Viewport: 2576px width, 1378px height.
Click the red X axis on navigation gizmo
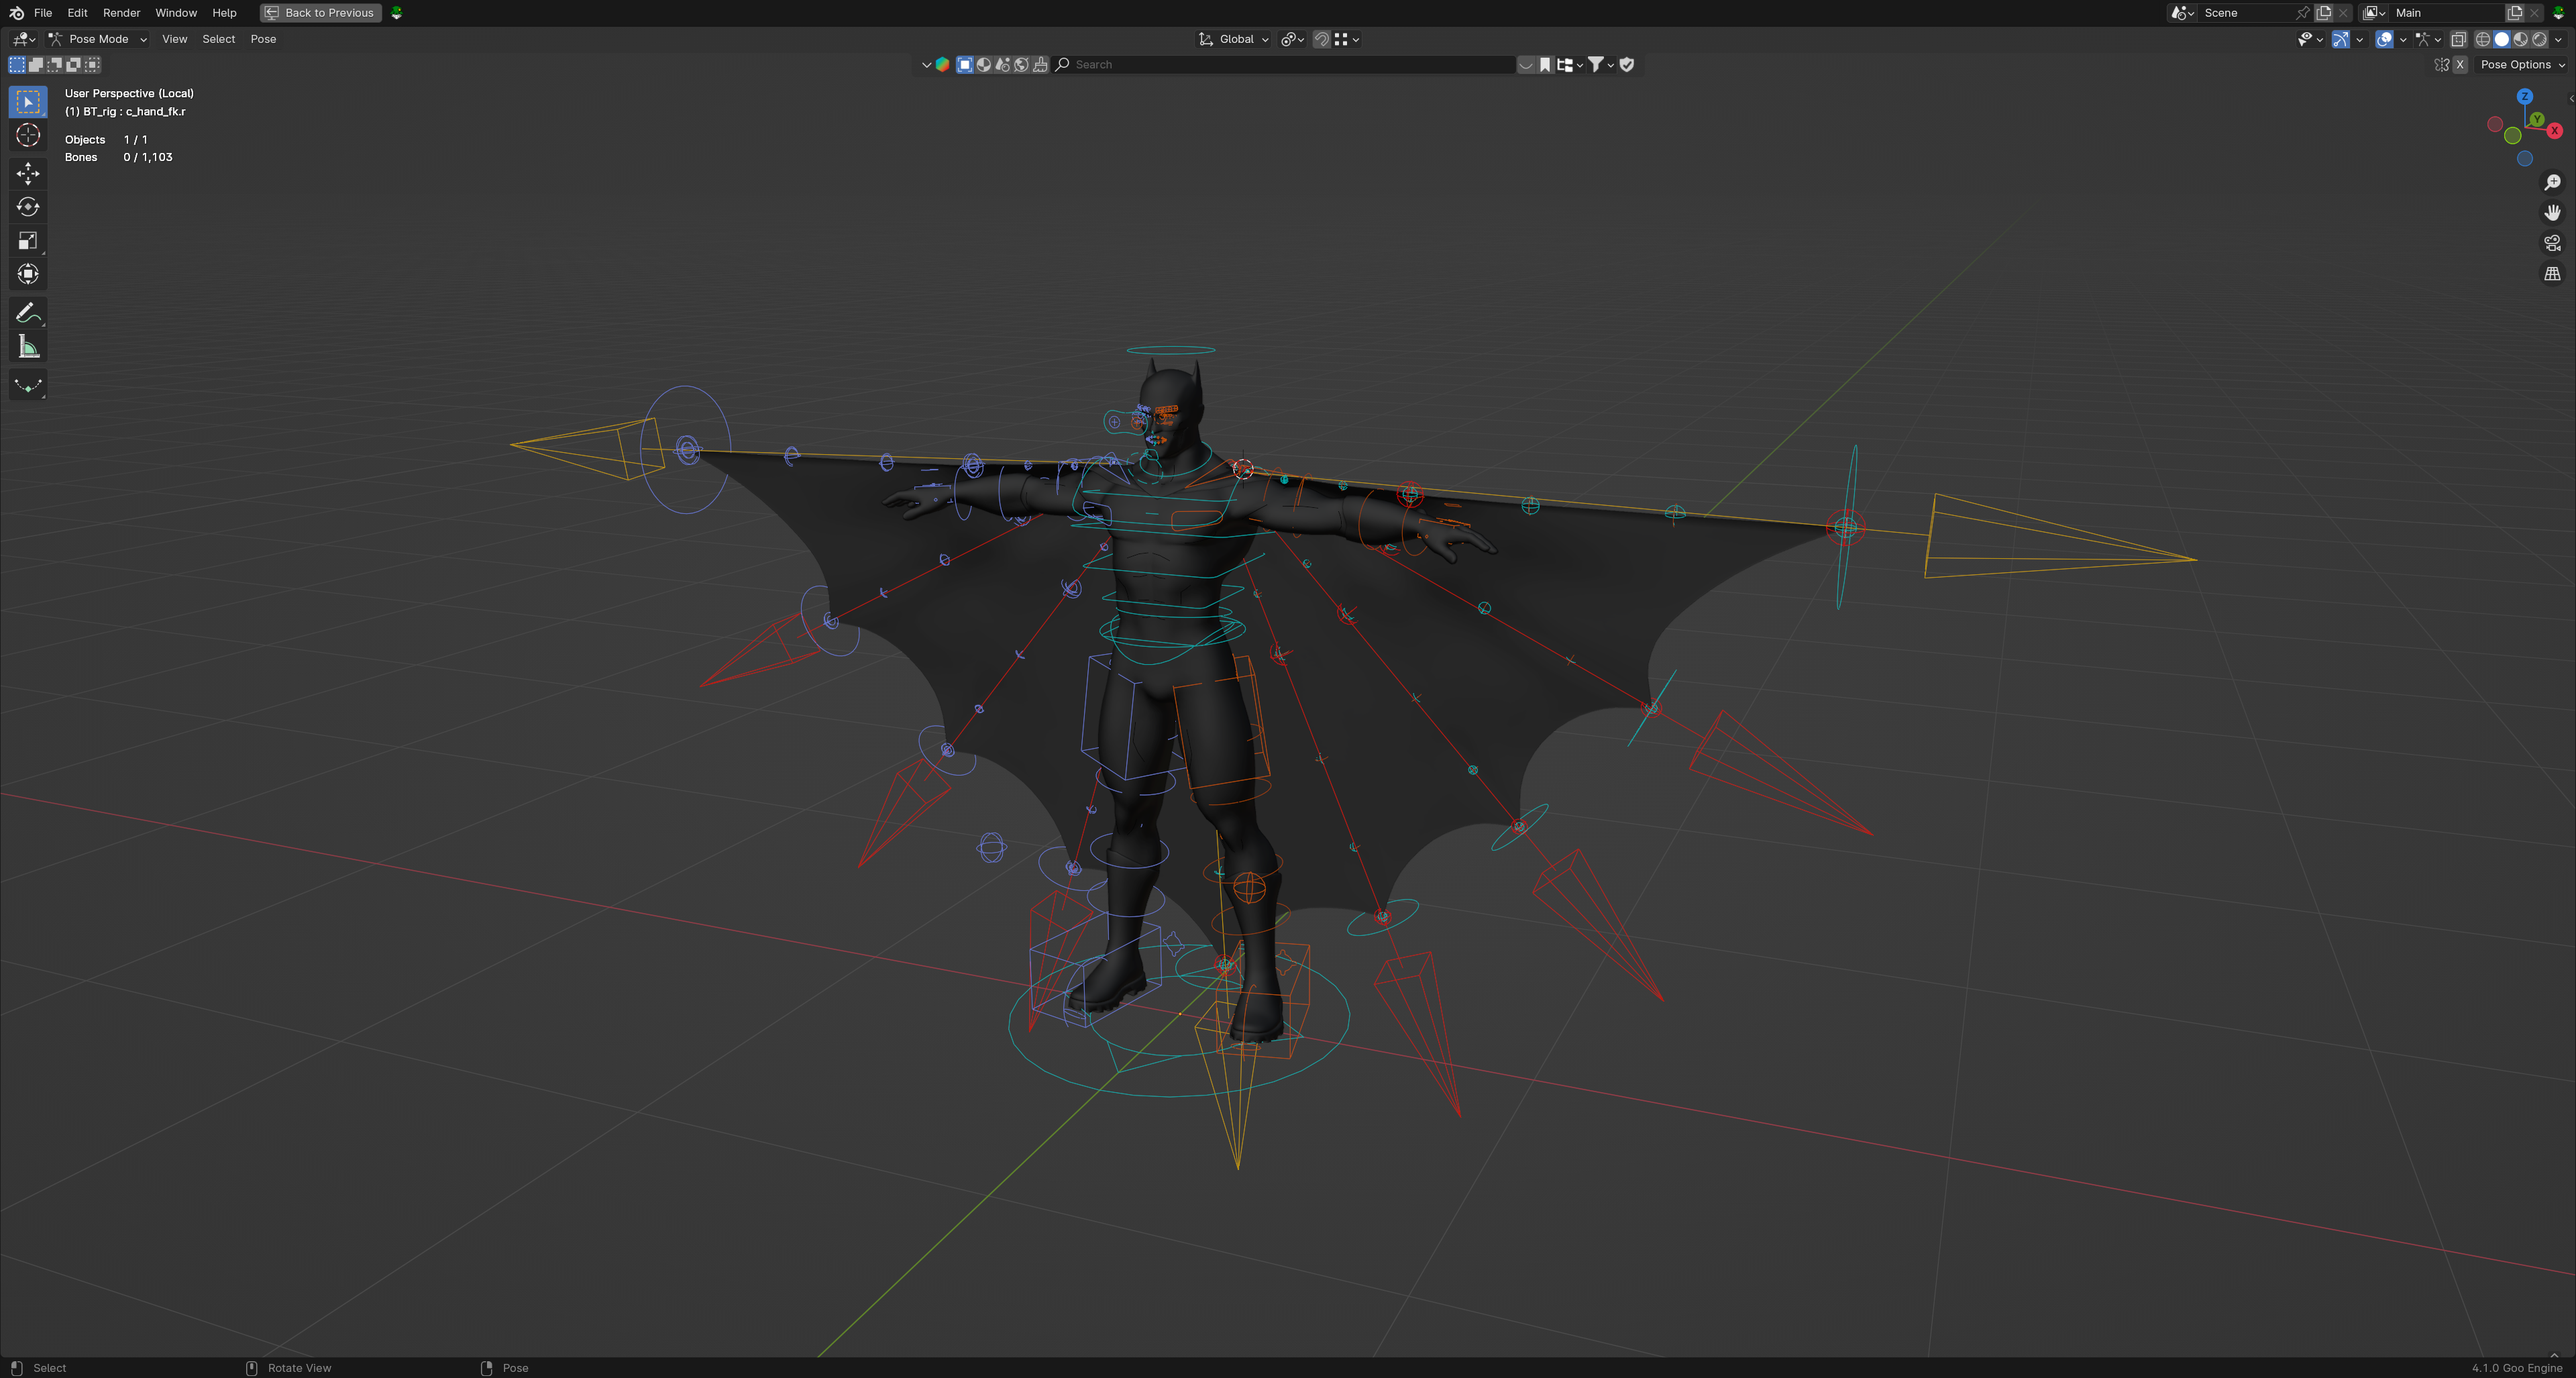(2554, 131)
